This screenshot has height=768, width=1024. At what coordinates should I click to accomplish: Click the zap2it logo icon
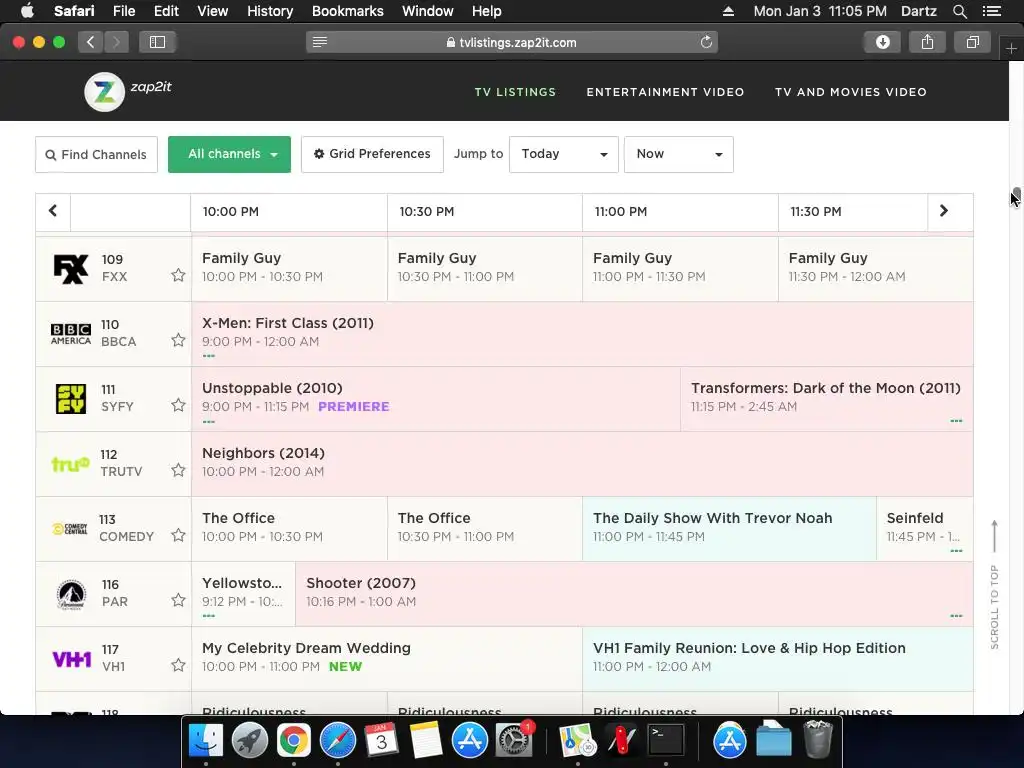pos(104,91)
